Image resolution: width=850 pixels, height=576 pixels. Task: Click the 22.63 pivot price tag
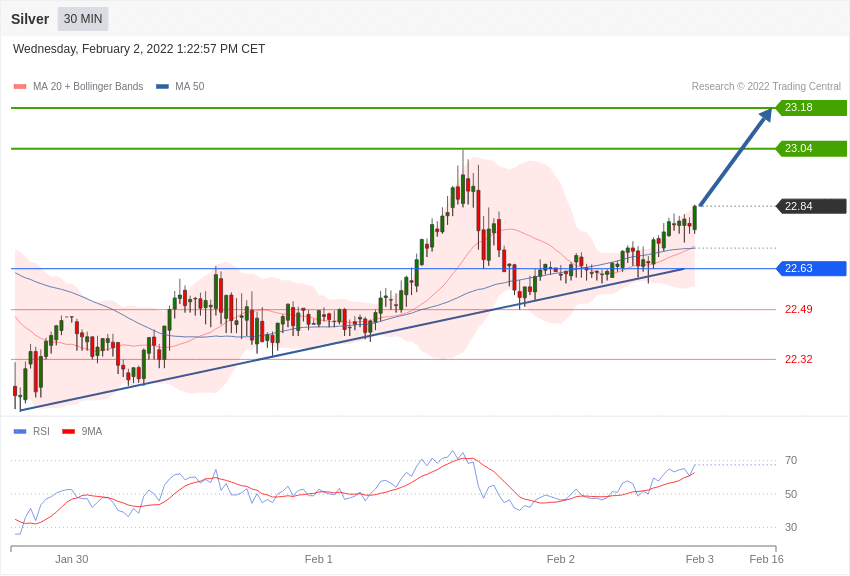(x=812, y=268)
